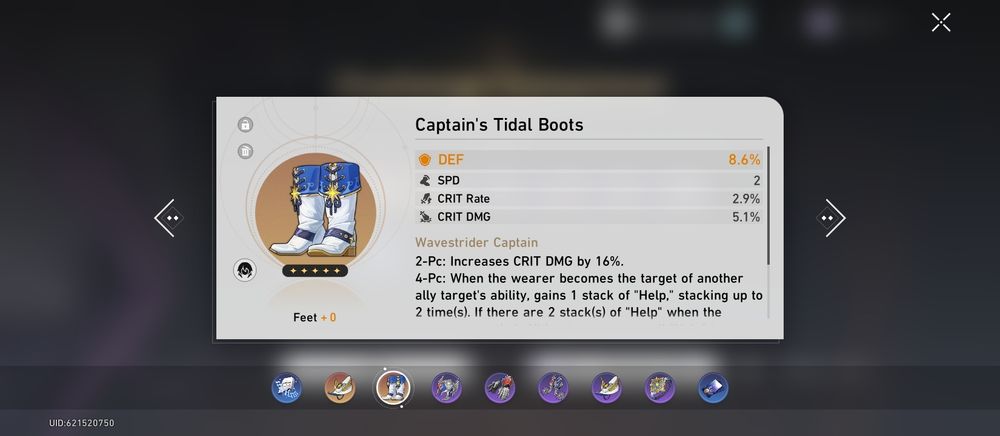This screenshot has width=1000, height=436.
Task: Select the purple gloves relic thumbnail
Action: (x=500, y=388)
